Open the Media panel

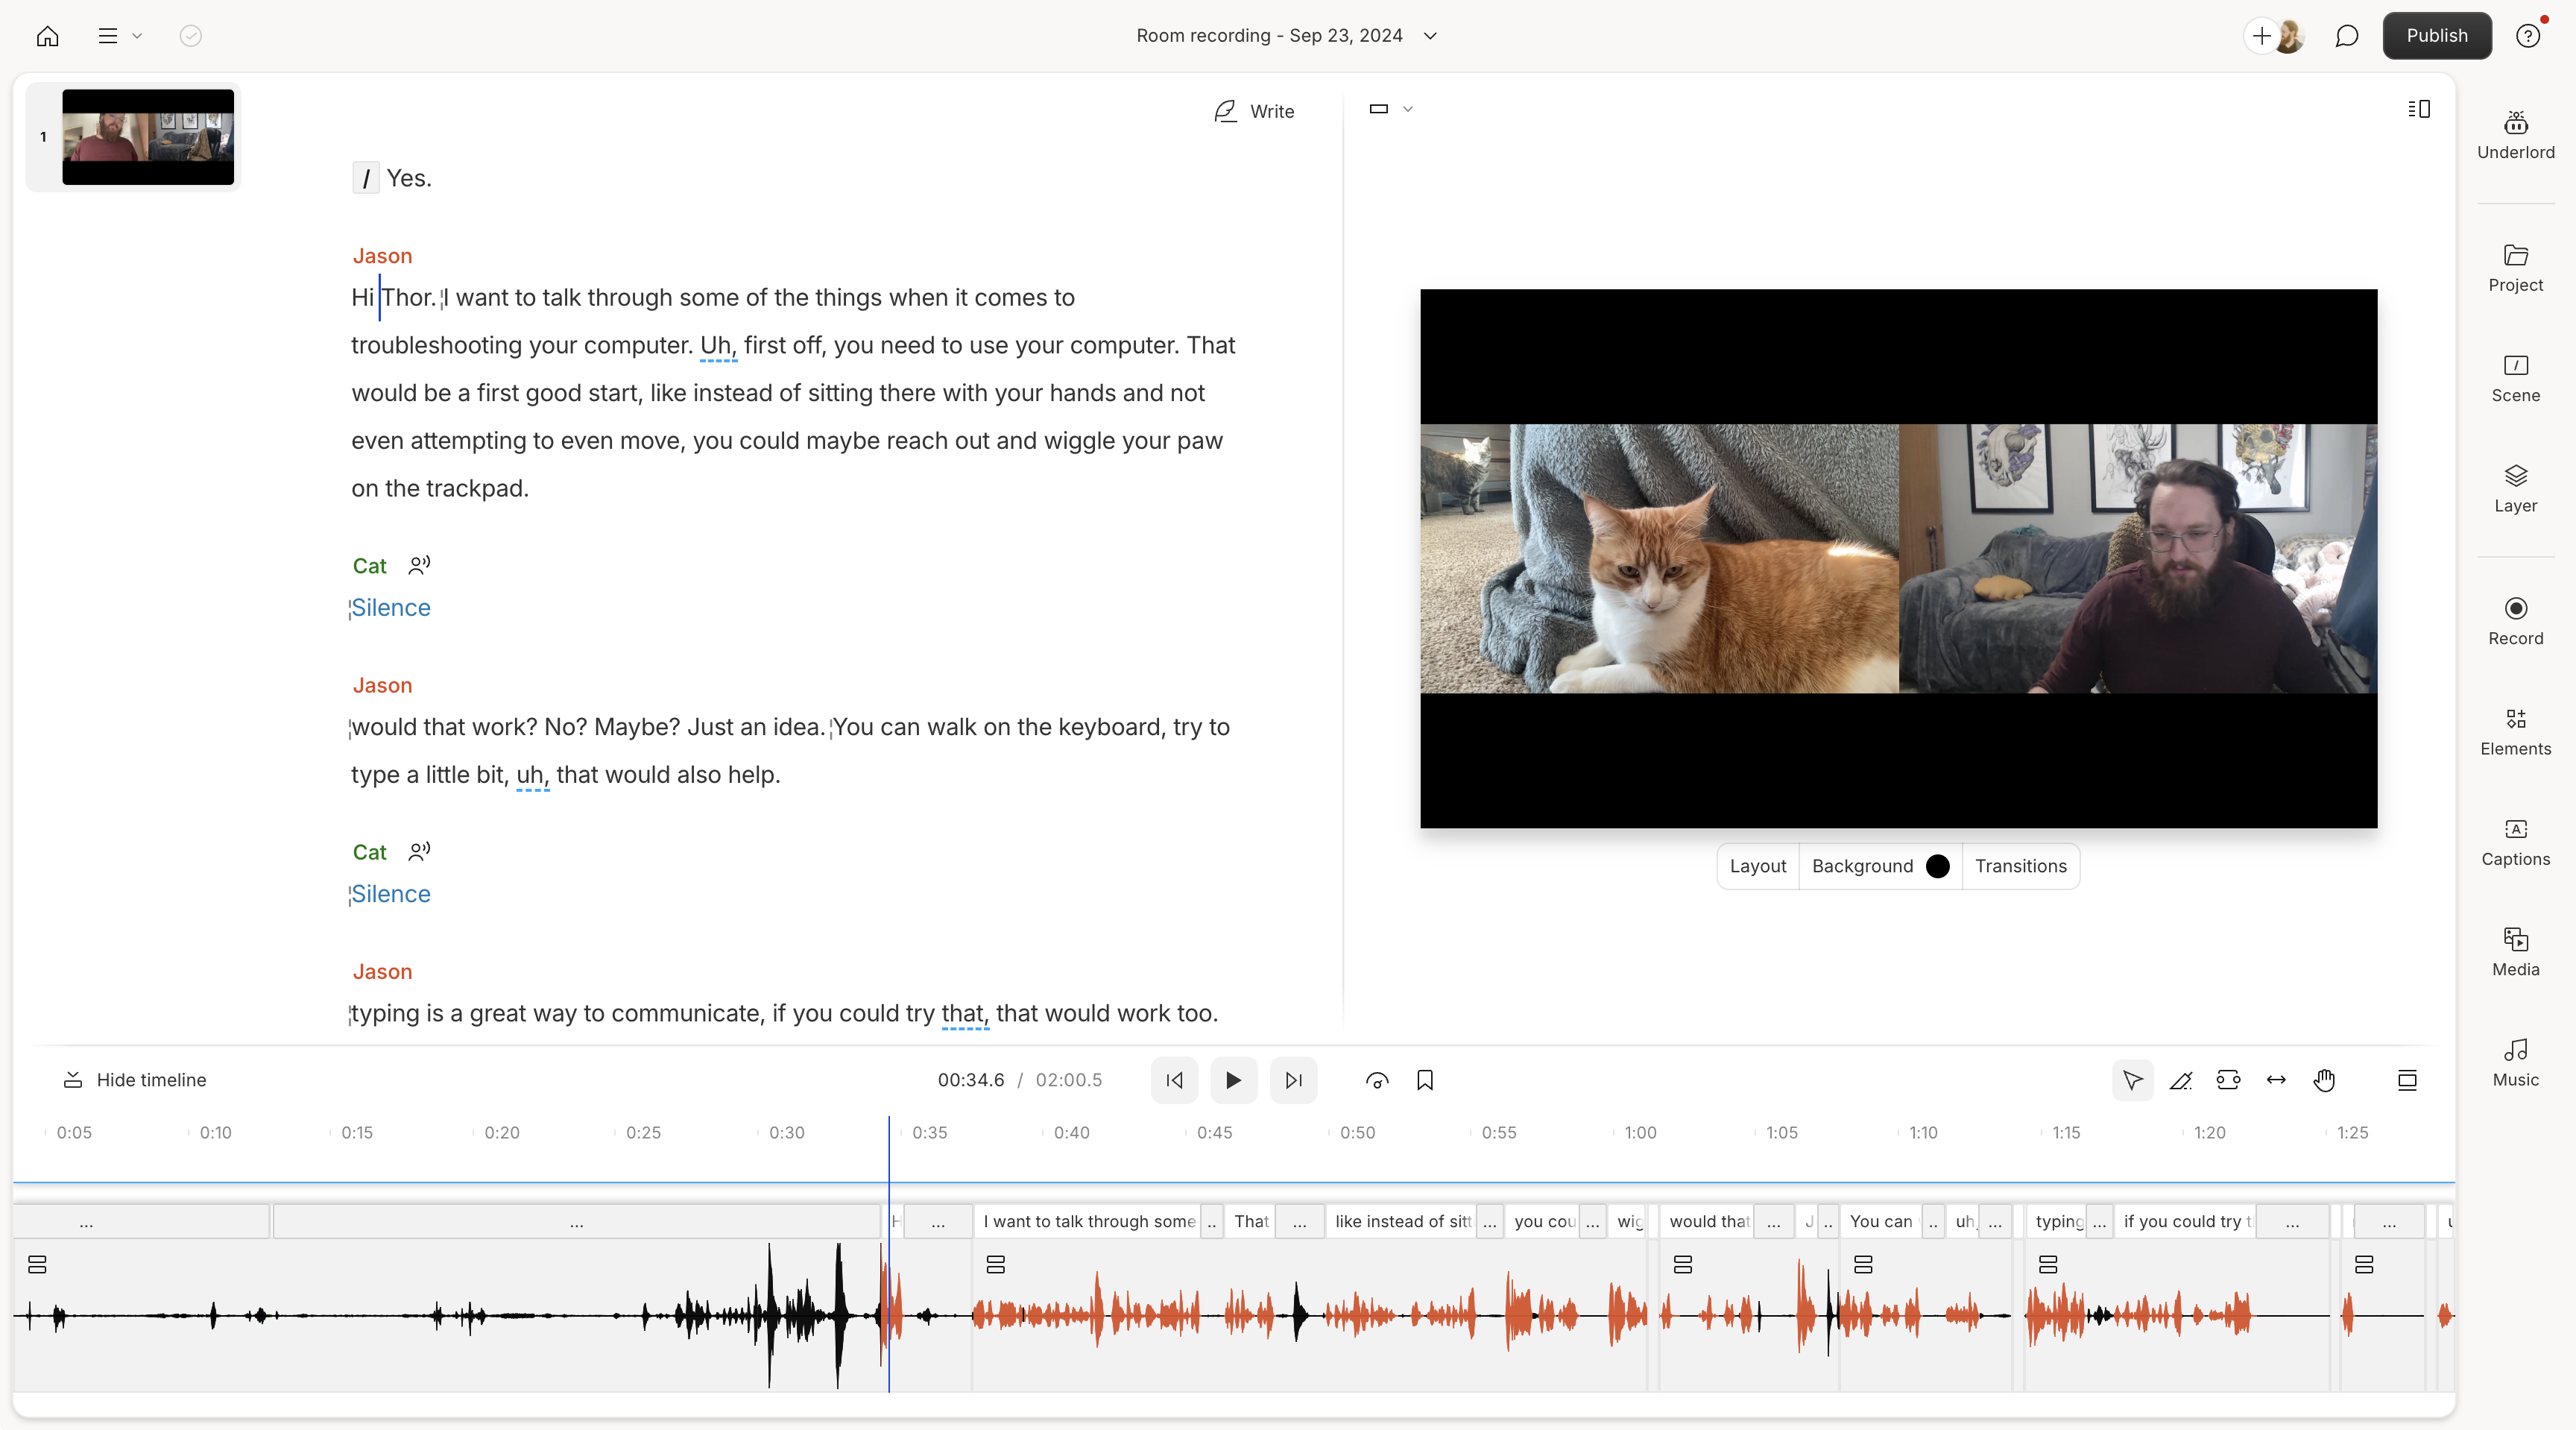(2515, 952)
